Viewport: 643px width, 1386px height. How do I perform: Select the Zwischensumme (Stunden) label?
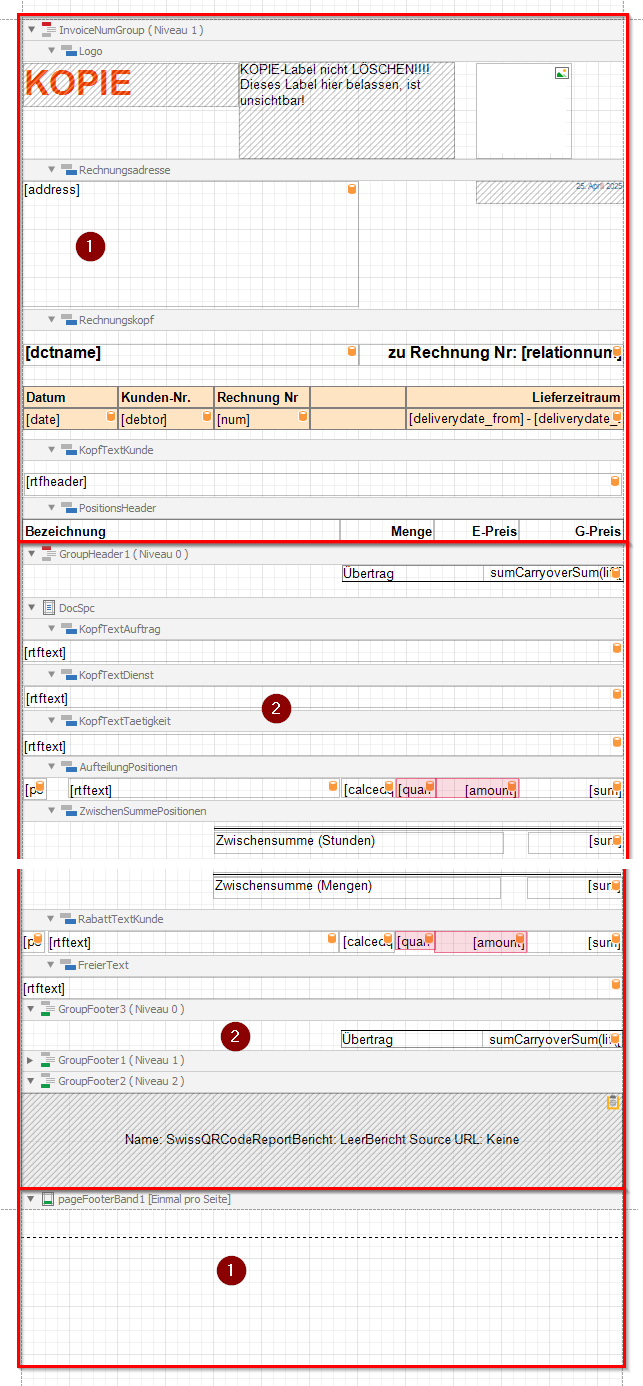pyautogui.click(x=358, y=841)
